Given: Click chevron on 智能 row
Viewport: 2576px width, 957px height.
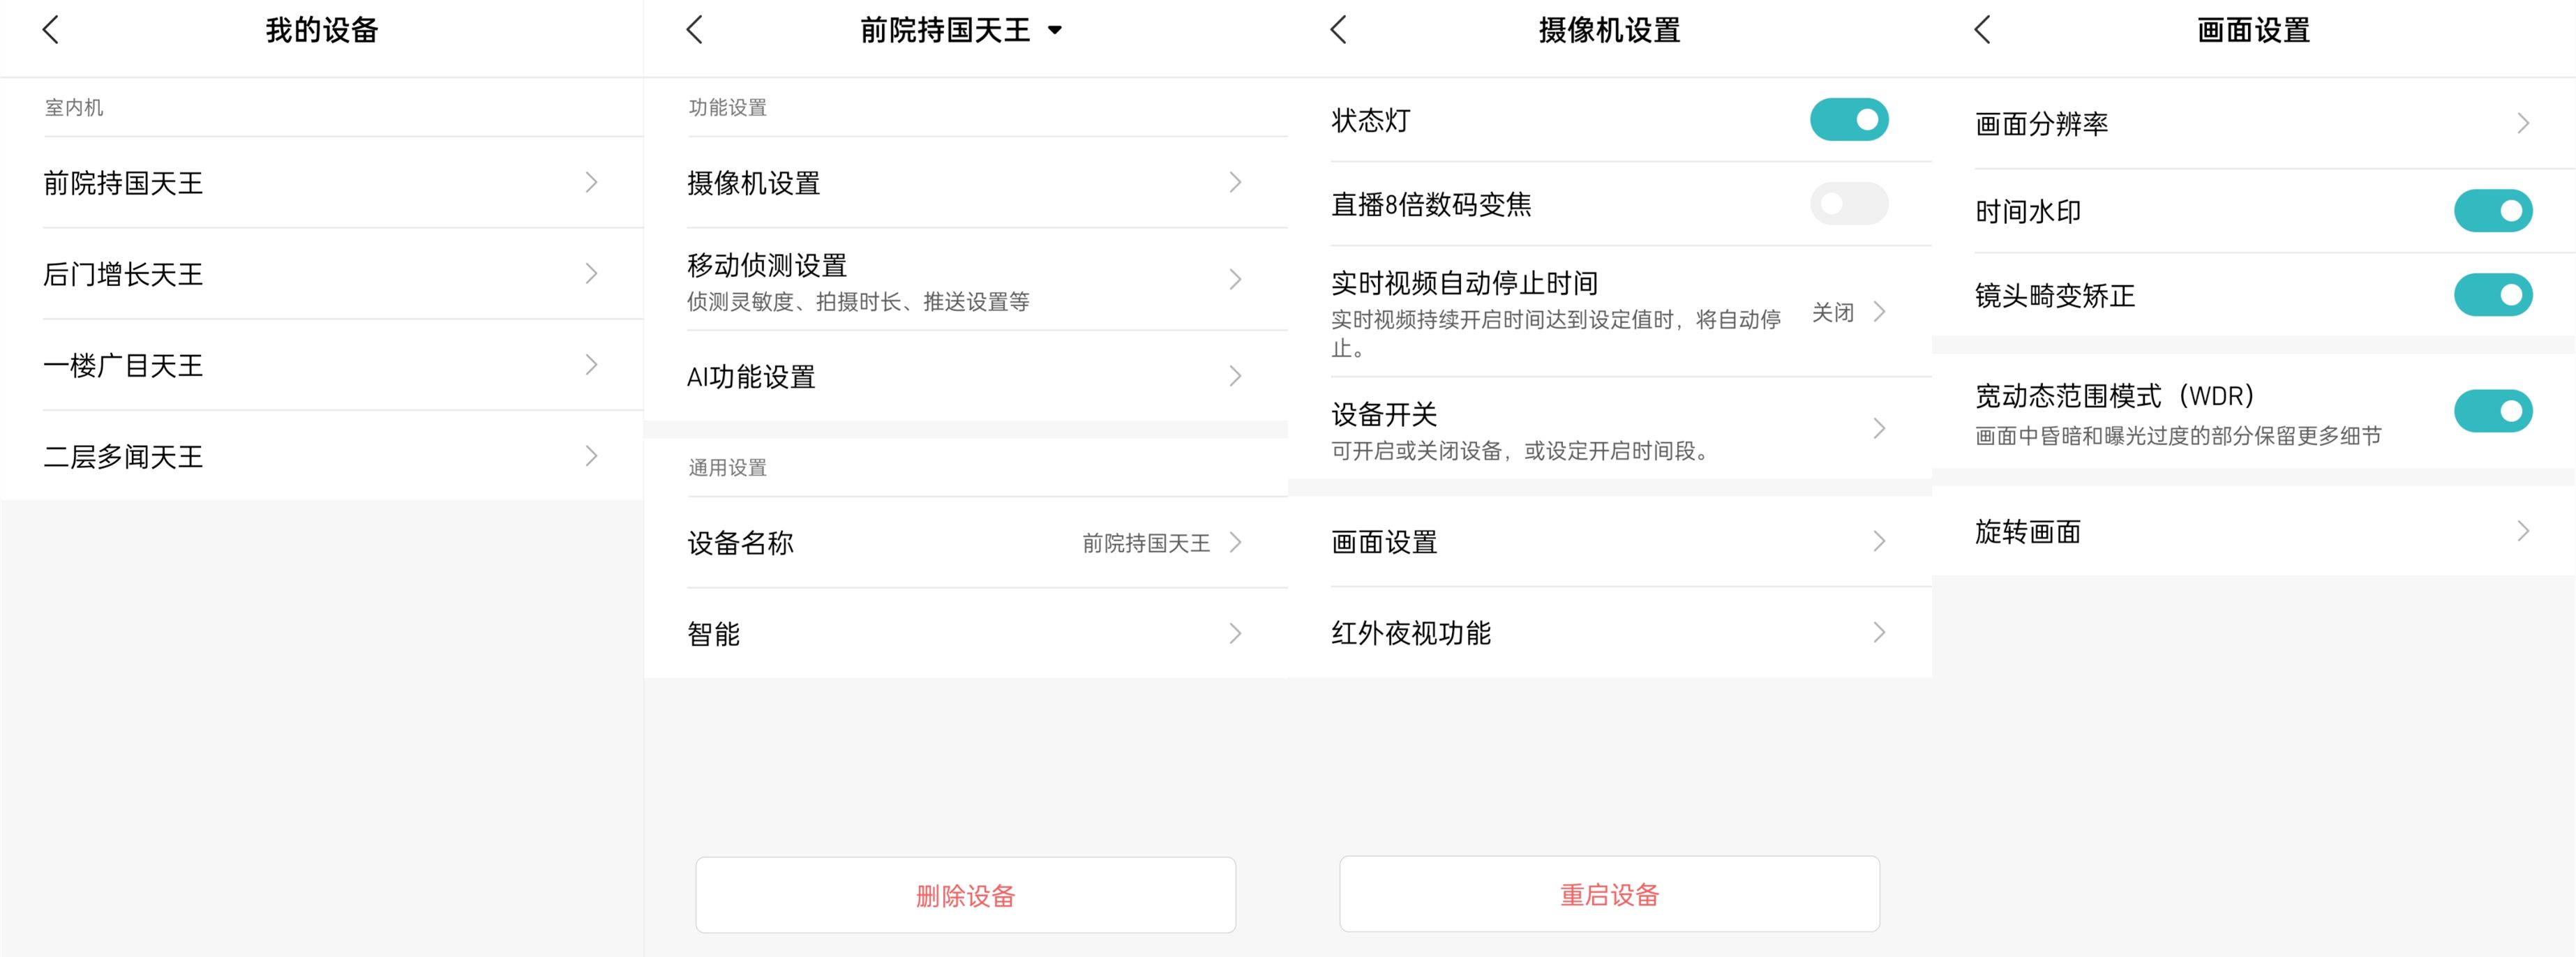Looking at the screenshot, I should tap(1235, 634).
